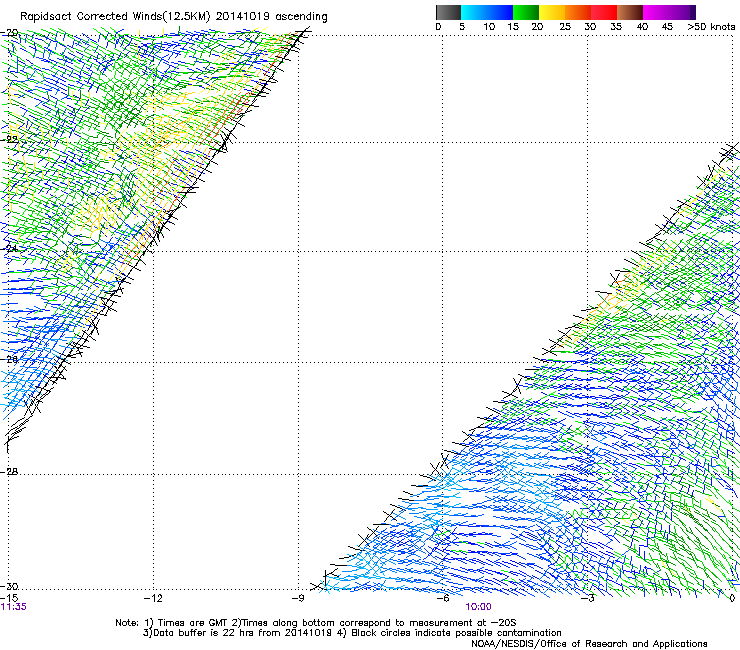The width and height of the screenshot is (740, 650).
Task: Click the '25' legend scale number
Action: click(x=565, y=27)
